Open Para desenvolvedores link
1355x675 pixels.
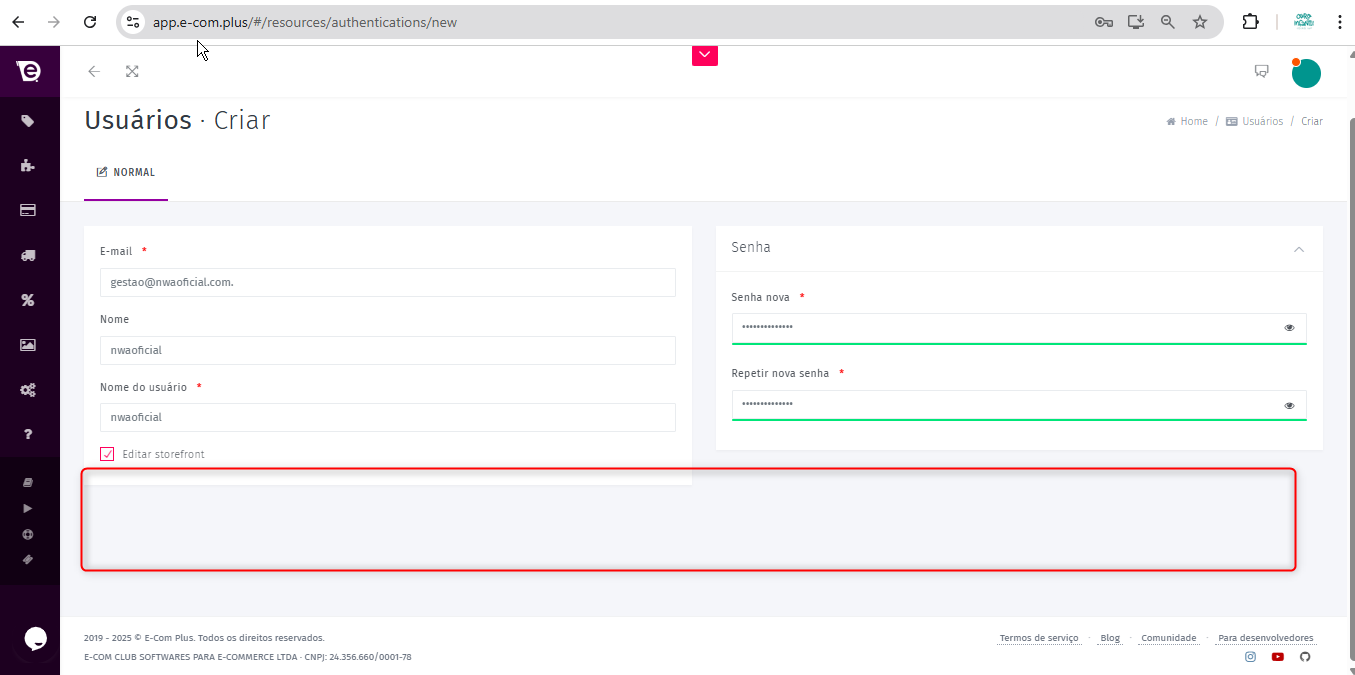click(1266, 638)
